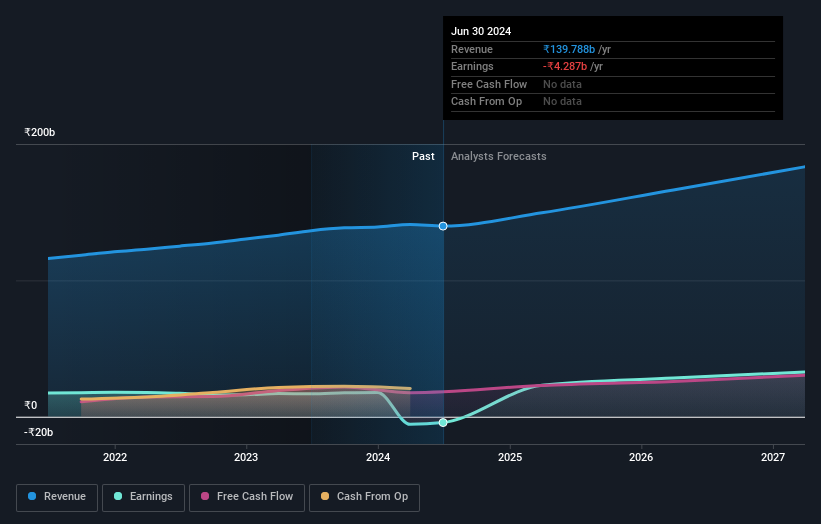This screenshot has height=524, width=821.
Task: Toggle the Earnings legend button
Action: click(143, 497)
